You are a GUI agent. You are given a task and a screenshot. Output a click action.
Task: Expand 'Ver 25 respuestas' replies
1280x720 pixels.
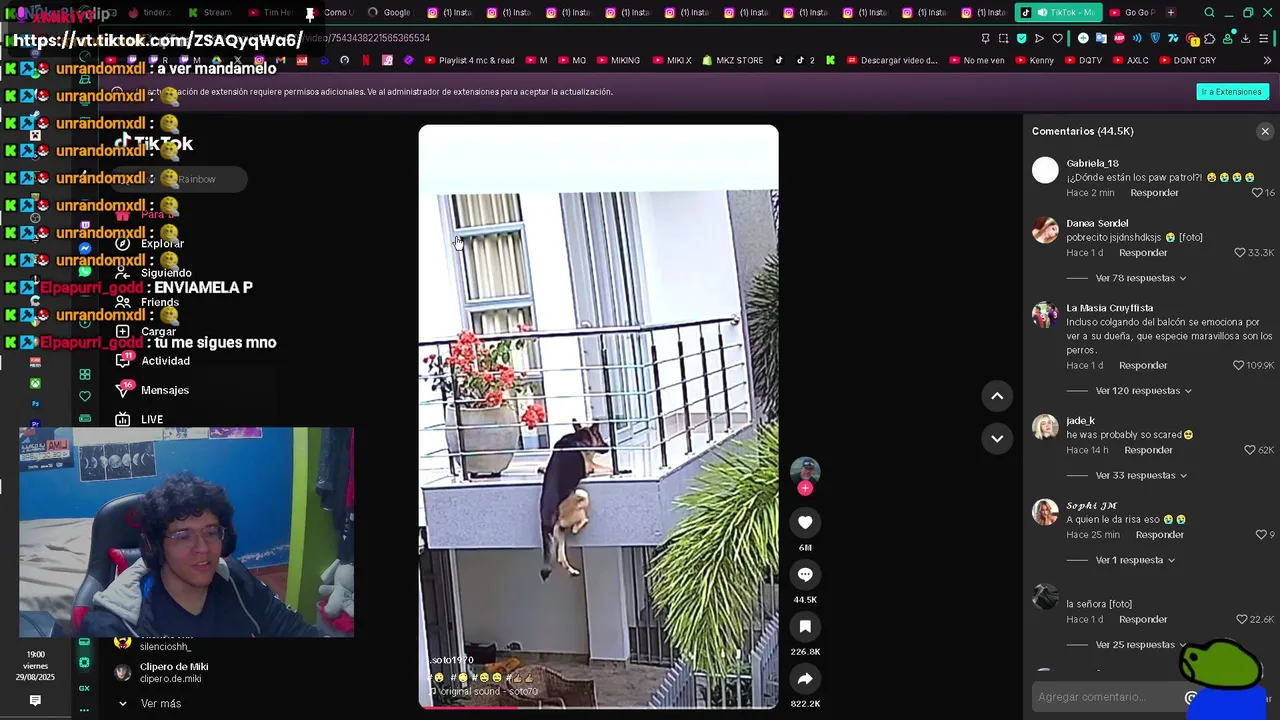[1140, 645]
